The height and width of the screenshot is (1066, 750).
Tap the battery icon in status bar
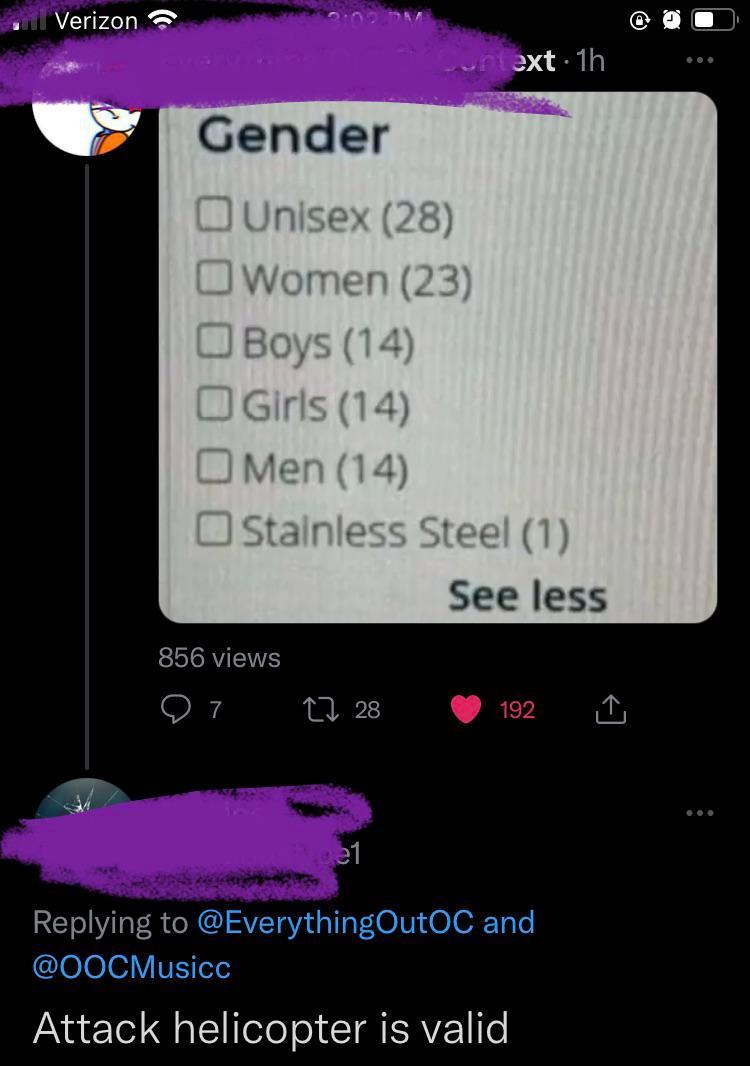point(714,20)
